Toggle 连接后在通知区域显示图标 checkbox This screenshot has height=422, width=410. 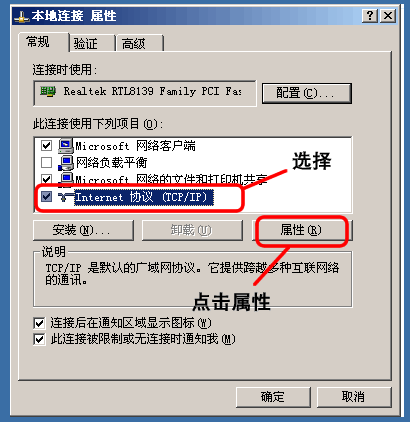[x=39, y=323]
